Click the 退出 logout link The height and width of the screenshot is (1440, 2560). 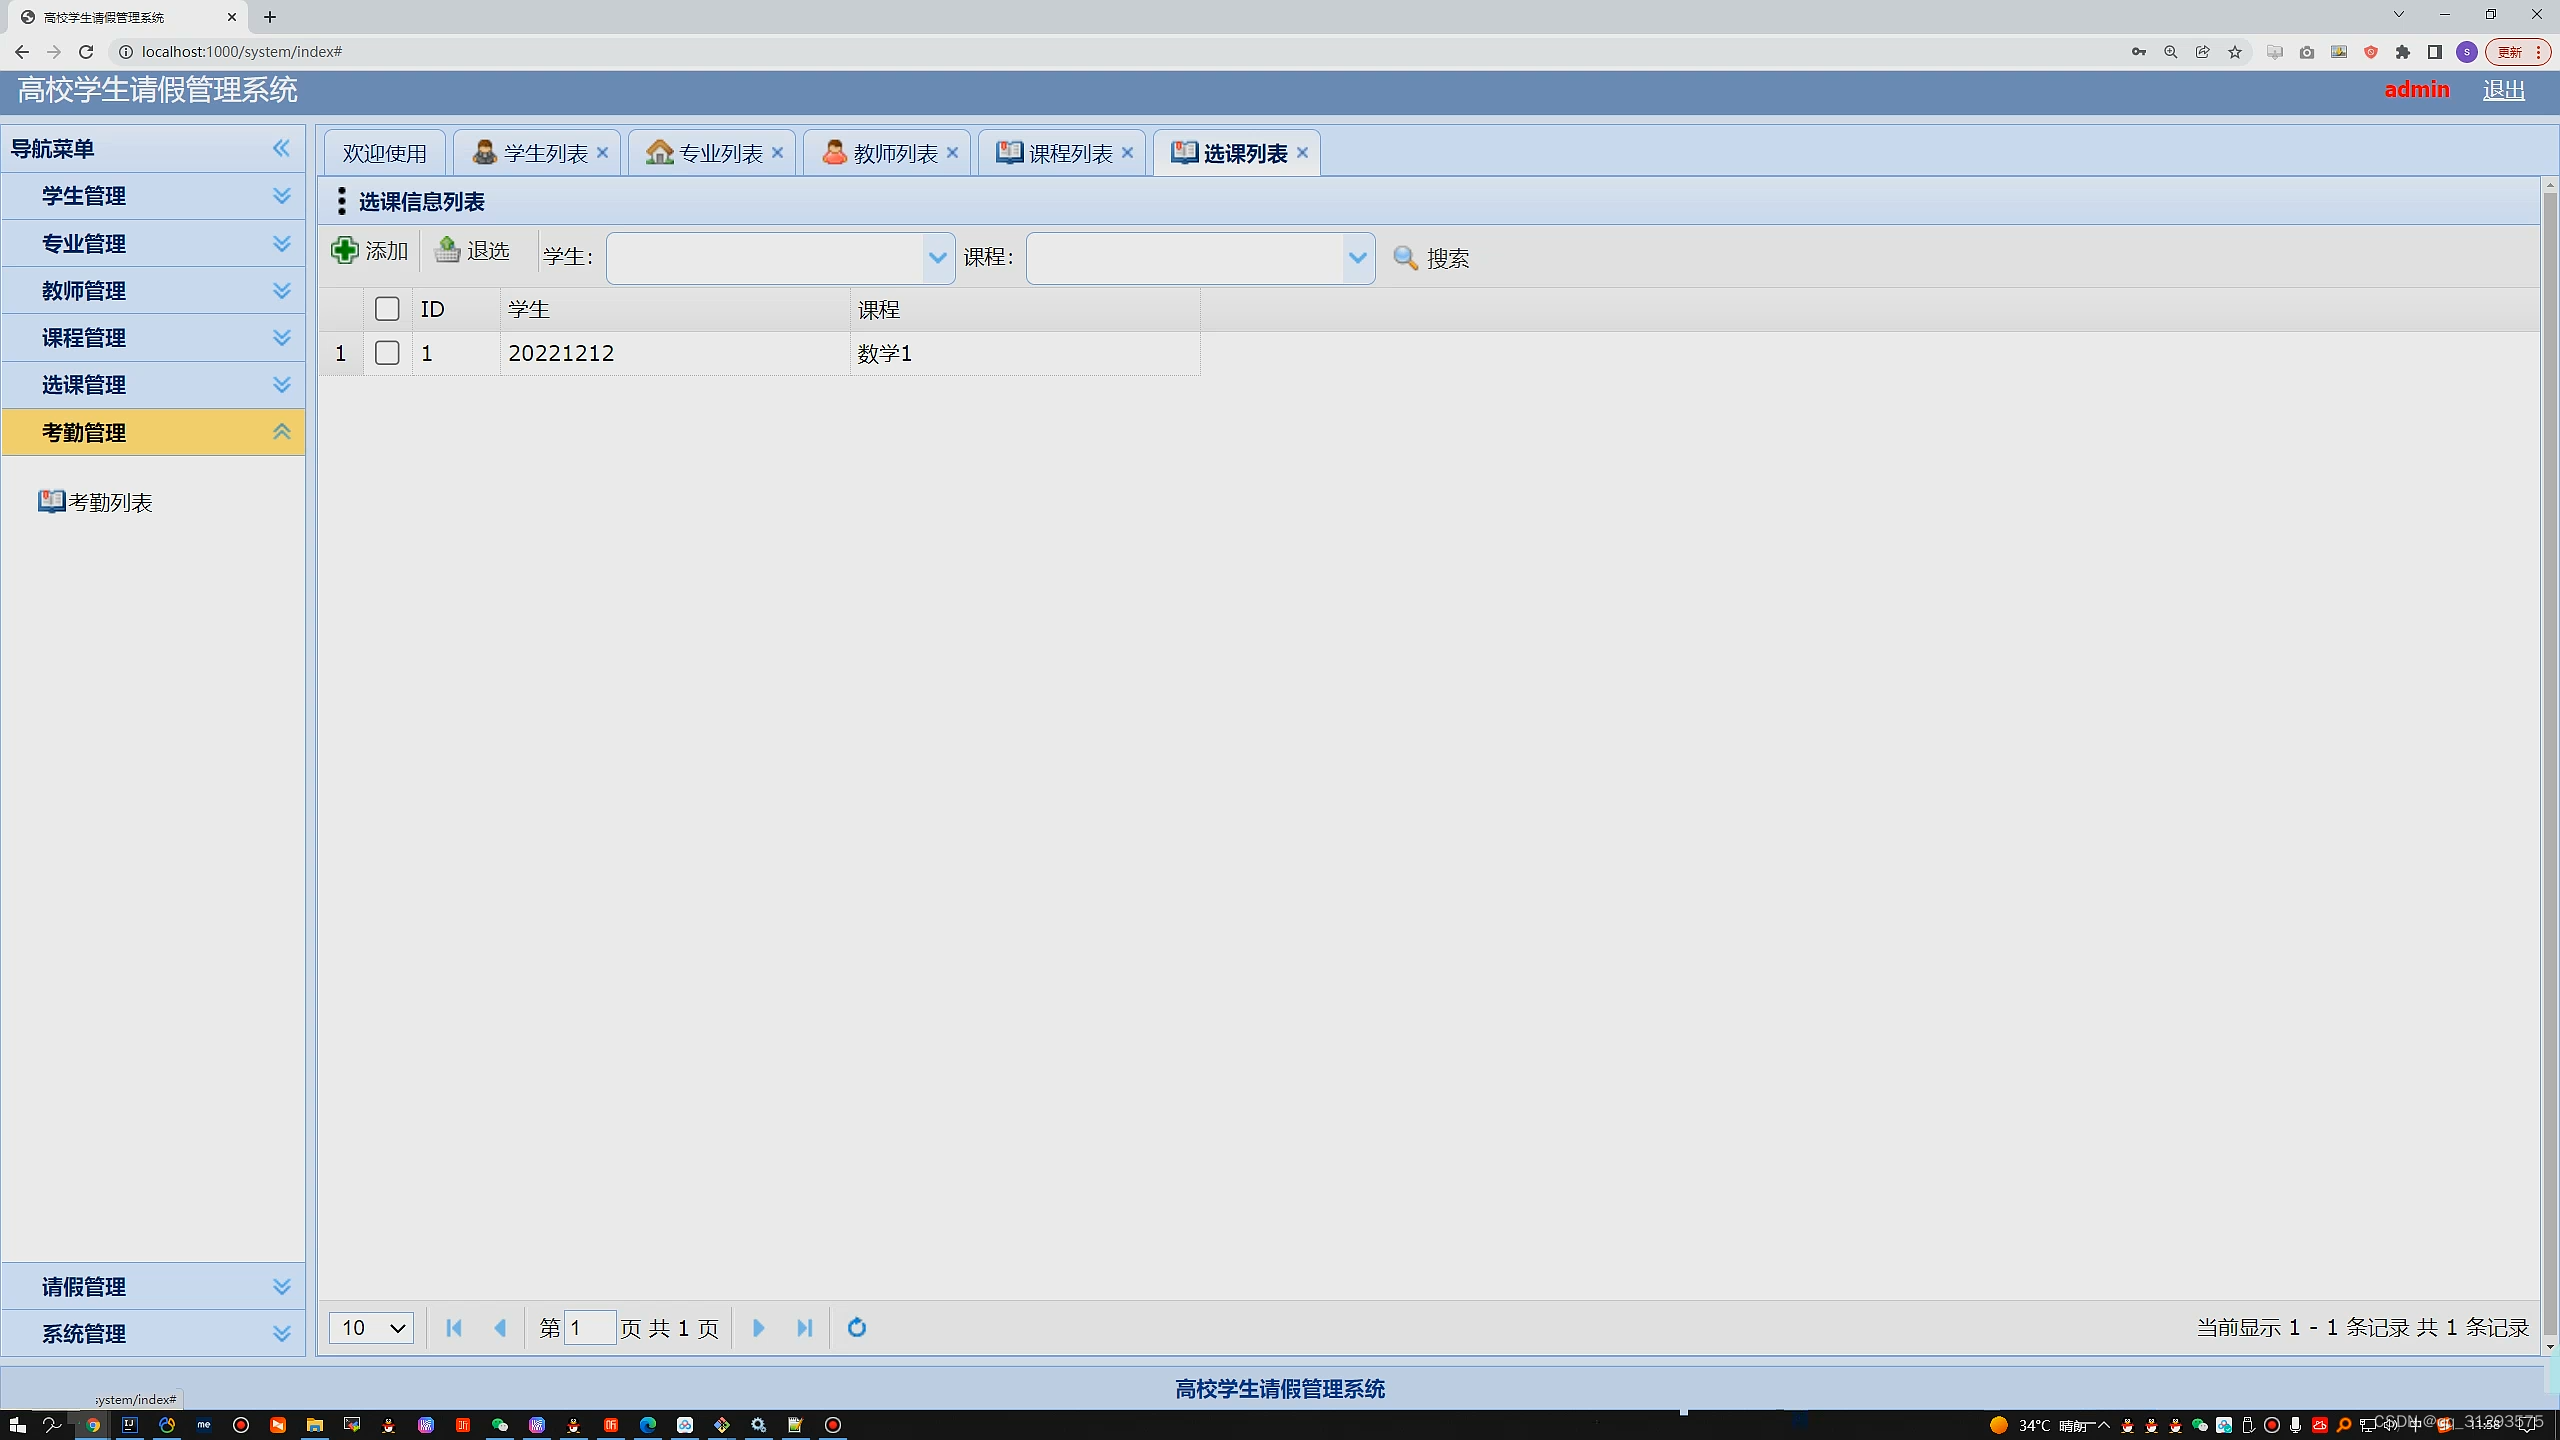point(2503,90)
